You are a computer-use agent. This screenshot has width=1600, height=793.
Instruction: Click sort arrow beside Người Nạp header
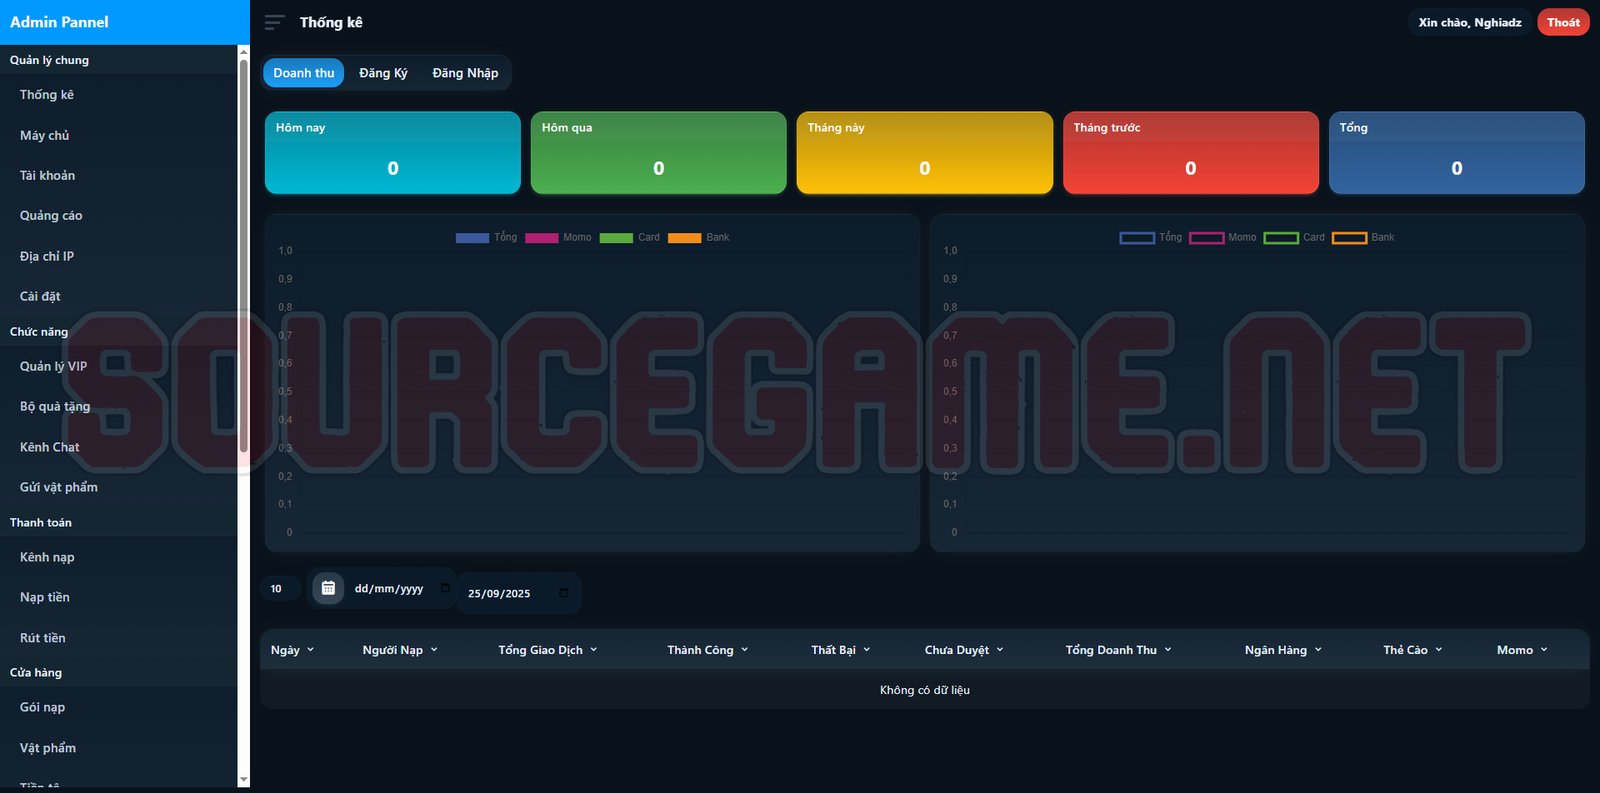pos(434,650)
